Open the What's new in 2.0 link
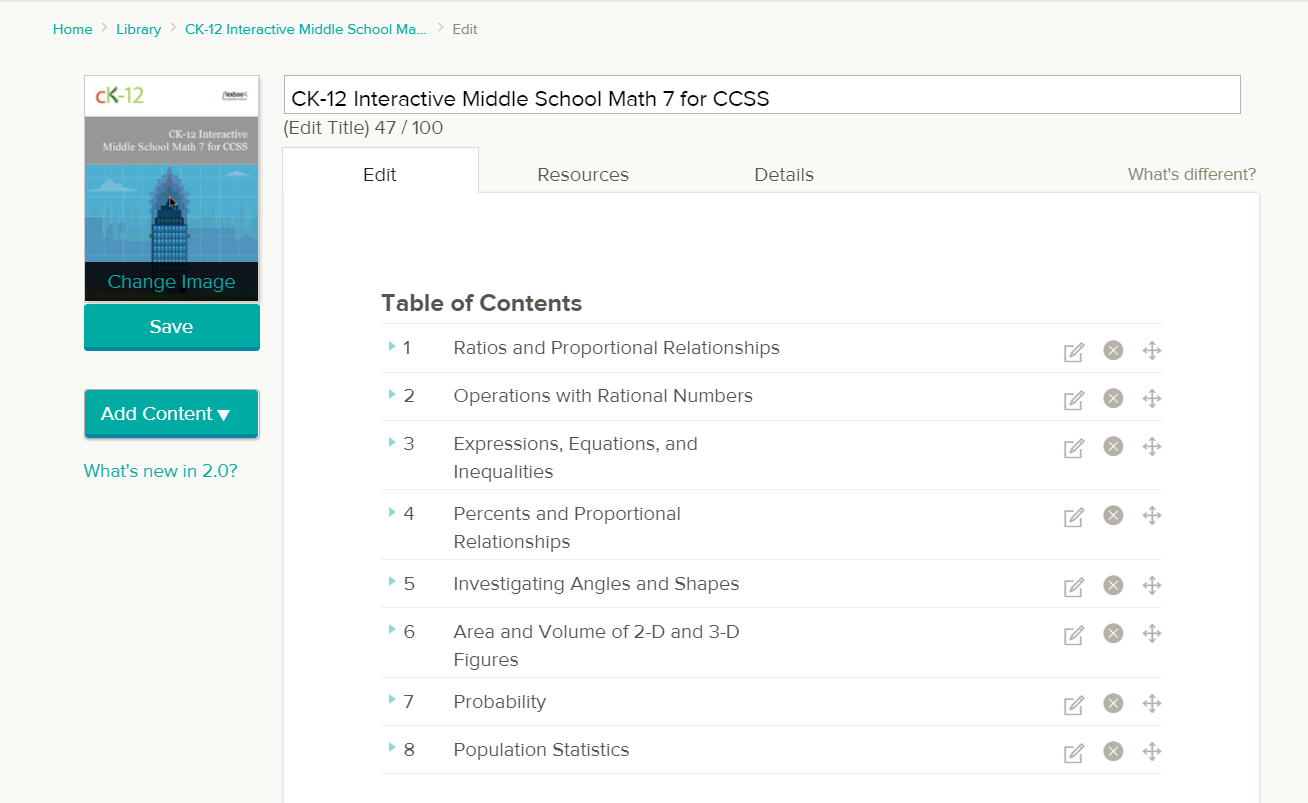This screenshot has width=1308, height=803. (x=160, y=470)
